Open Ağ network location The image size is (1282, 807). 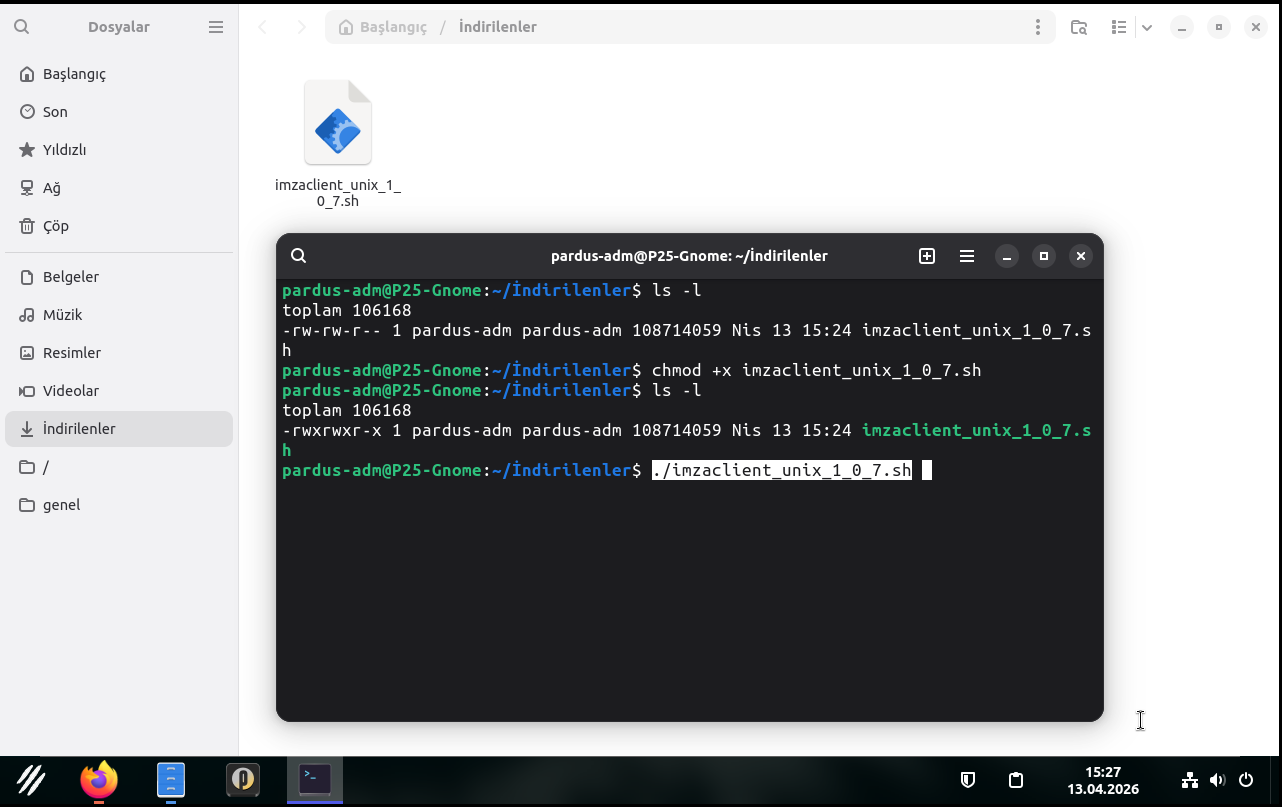point(119,188)
